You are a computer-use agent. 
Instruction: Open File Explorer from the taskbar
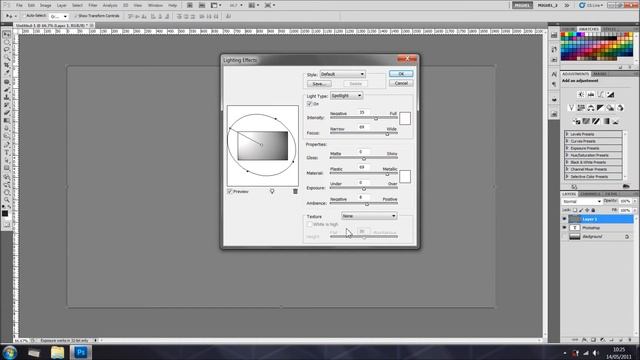click(x=58, y=352)
